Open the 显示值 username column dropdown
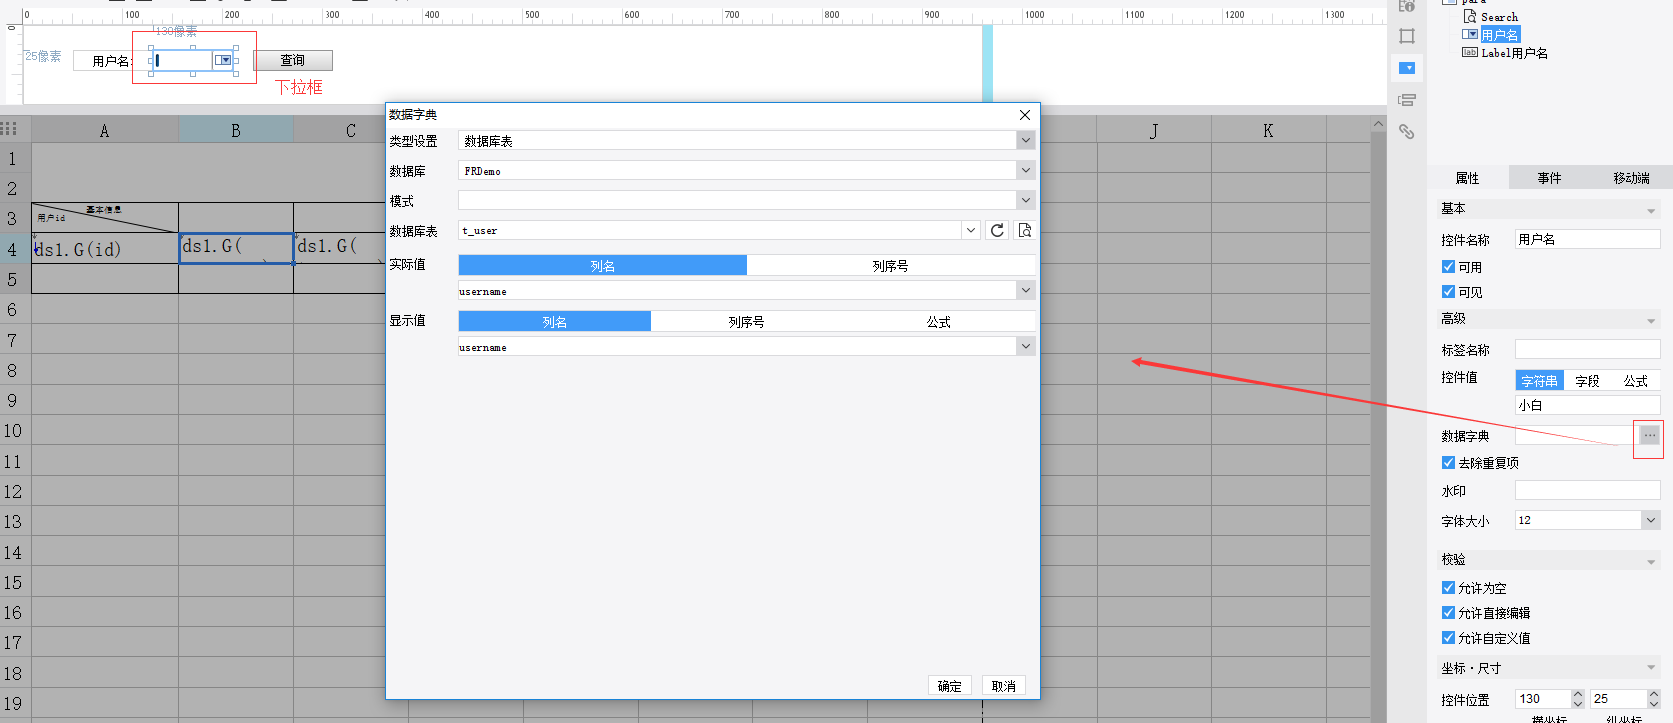This screenshot has width=1673, height=723. tap(1025, 347)
